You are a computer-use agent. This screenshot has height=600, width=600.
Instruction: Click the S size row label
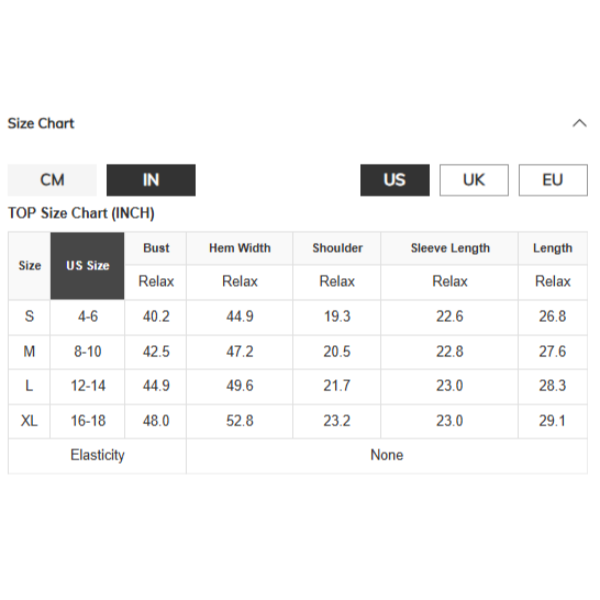click(30, 316)
